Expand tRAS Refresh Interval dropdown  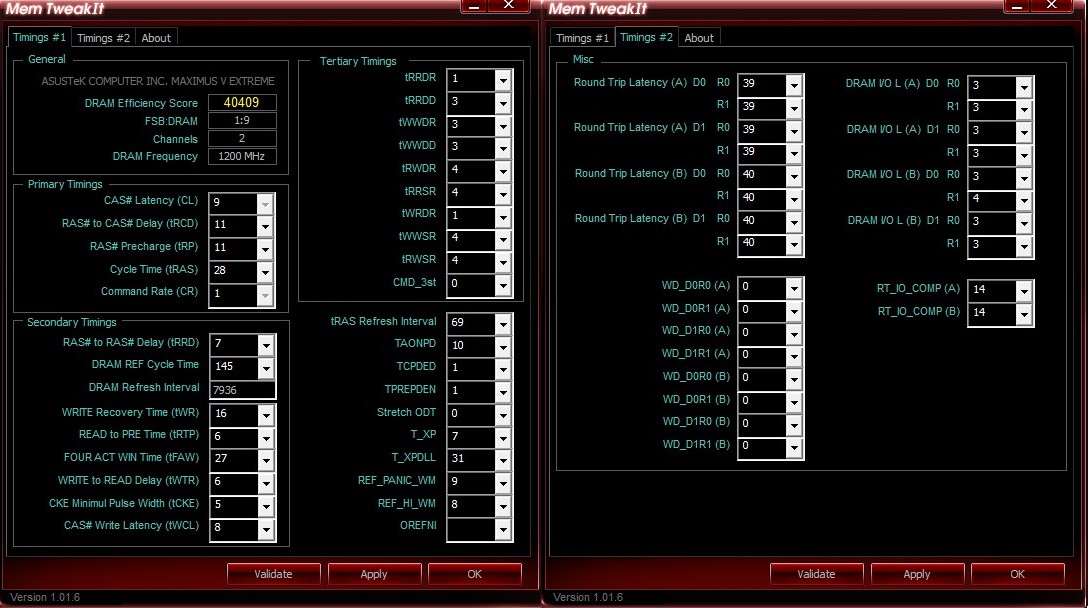click(x=503, y=324)
